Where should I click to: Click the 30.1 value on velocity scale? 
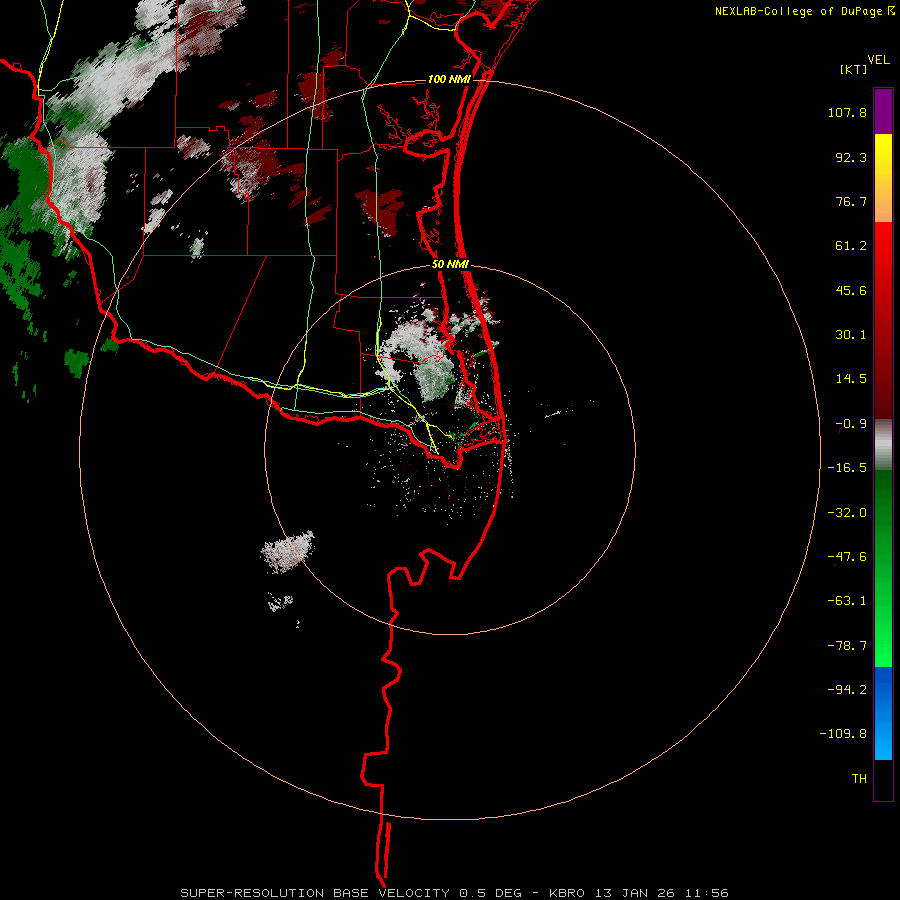click(851, 335)
